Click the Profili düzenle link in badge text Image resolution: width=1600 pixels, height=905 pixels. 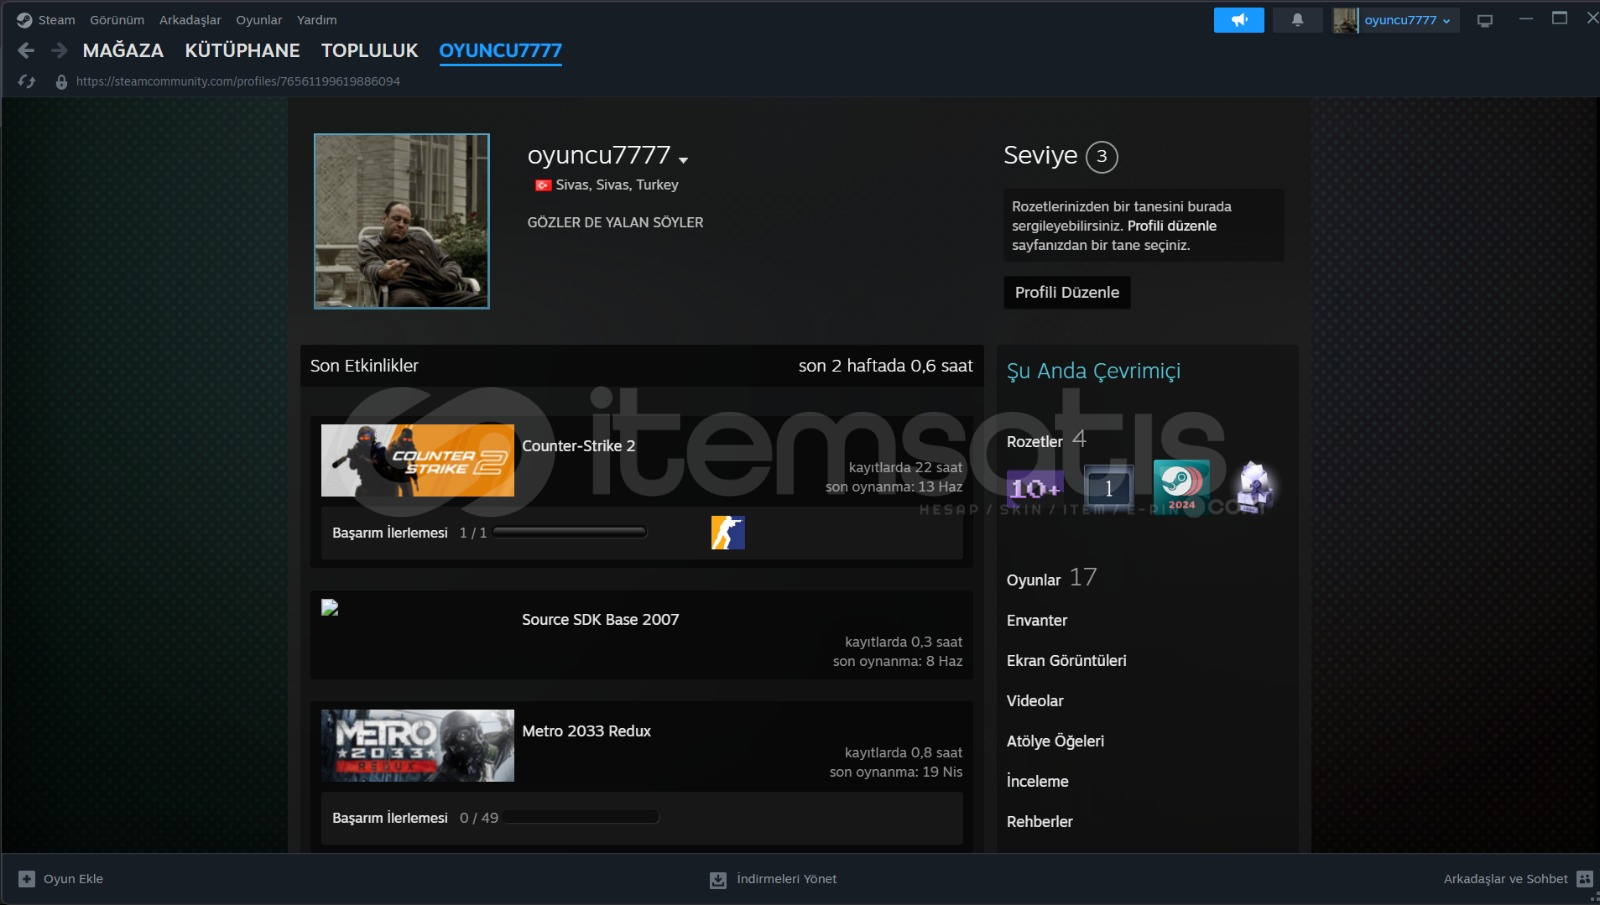click(x=1172, y=226)
